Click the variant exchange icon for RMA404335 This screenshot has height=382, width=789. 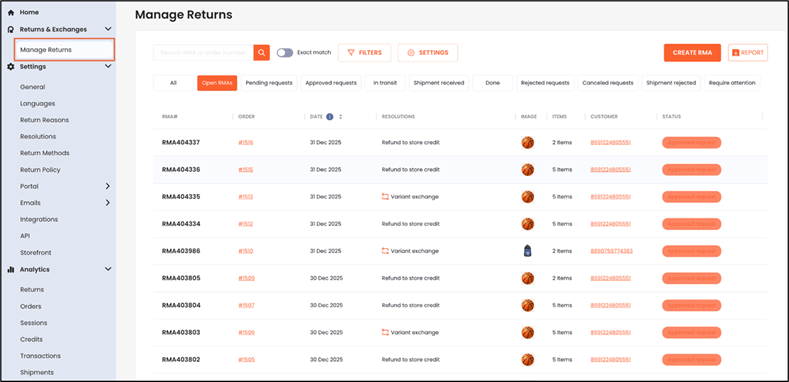pyautogui.click(x=385, y=196)
